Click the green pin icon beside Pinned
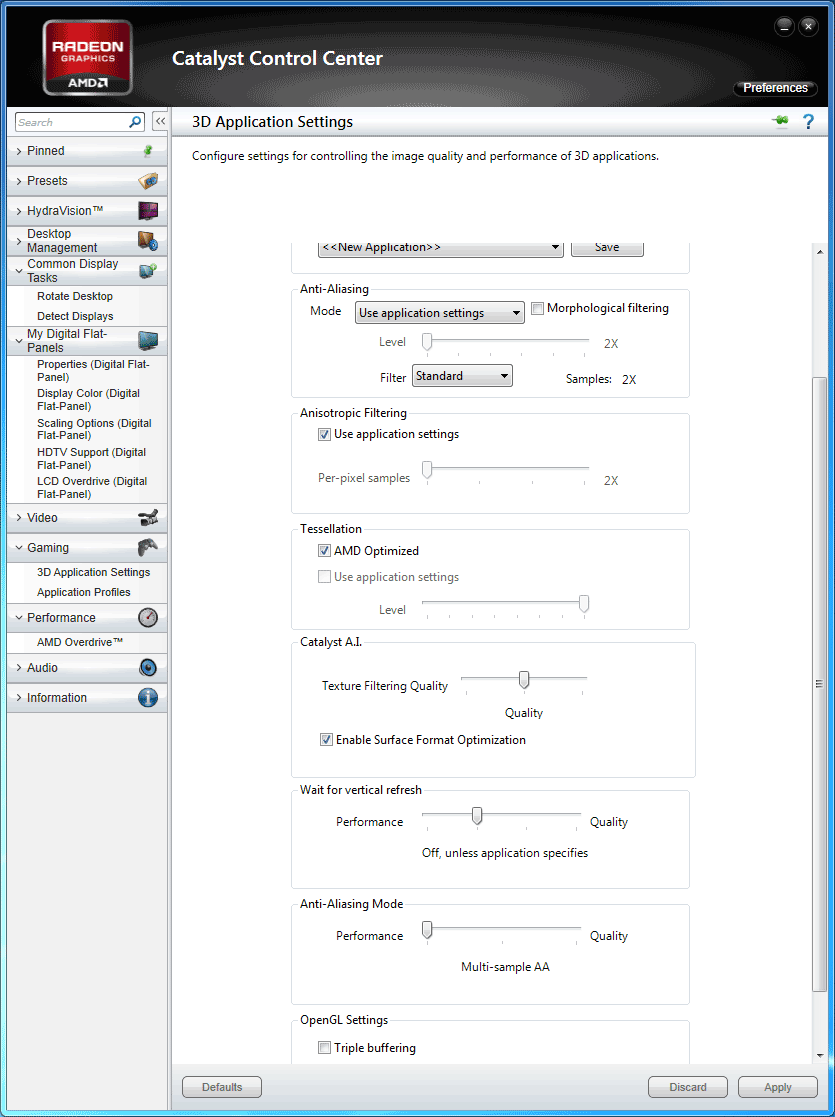 [x=148, y=151]
